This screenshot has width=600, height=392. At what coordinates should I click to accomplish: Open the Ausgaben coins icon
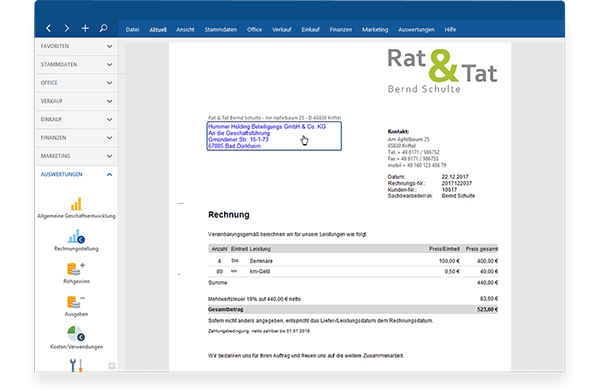(76, 302)
